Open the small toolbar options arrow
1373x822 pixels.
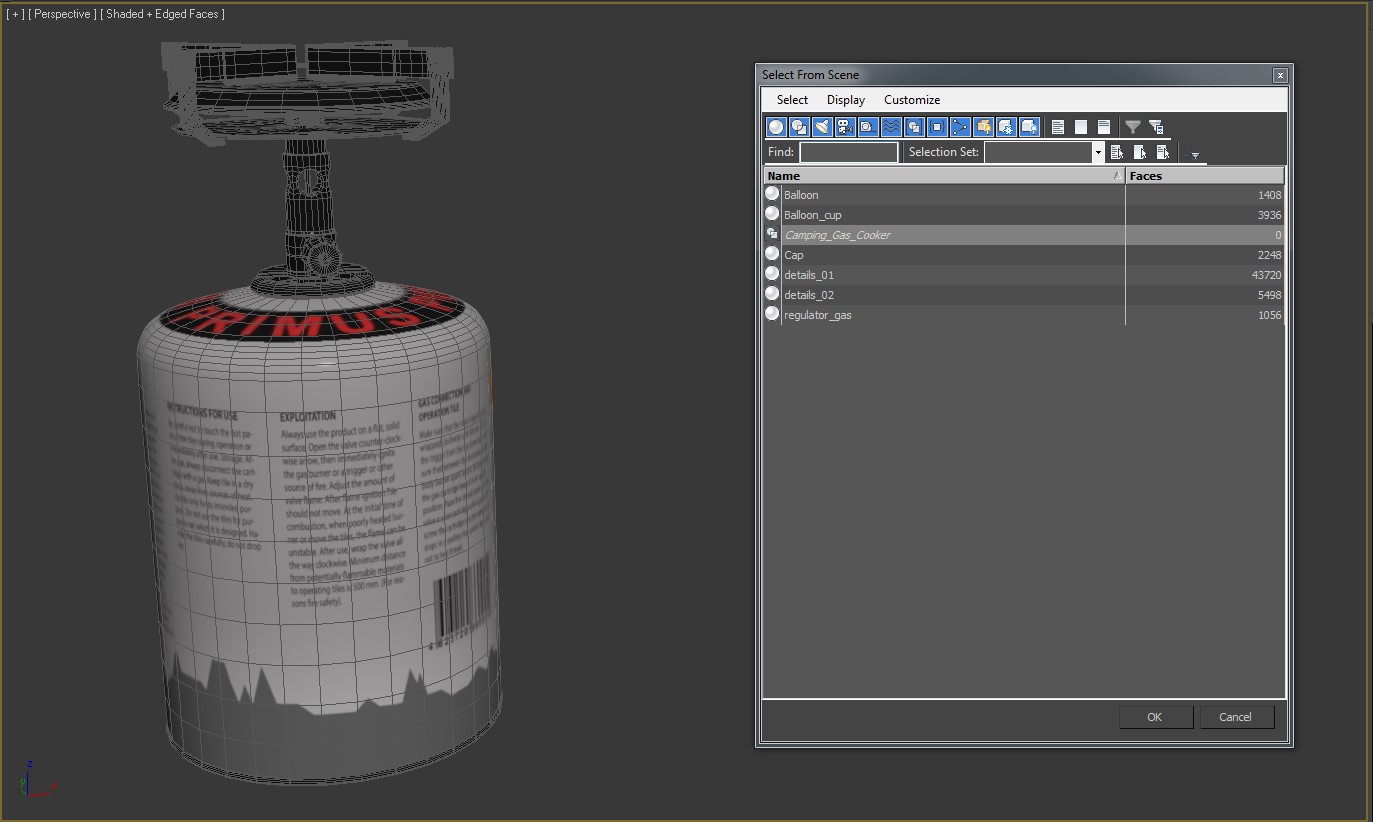coord(1195,156)
